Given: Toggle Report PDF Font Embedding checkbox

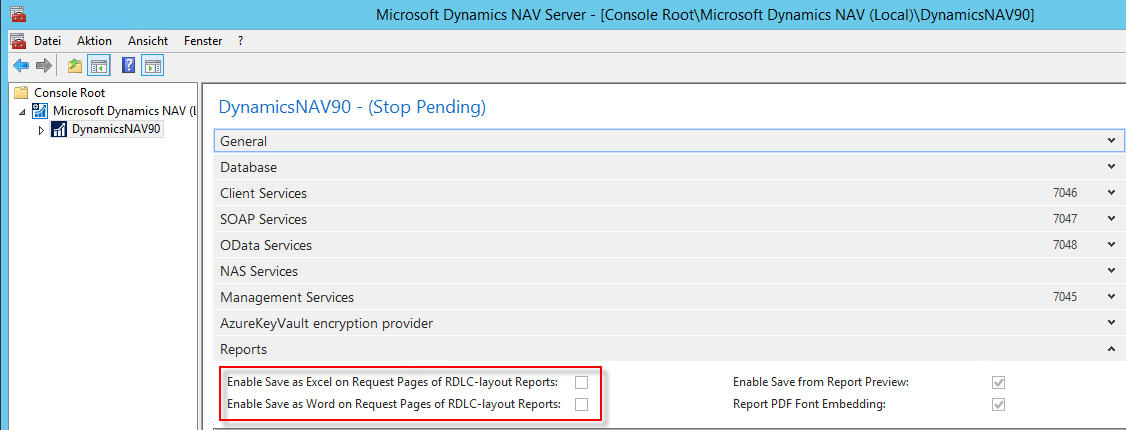Looking at the screenshot, I should (x=998, y=404).
